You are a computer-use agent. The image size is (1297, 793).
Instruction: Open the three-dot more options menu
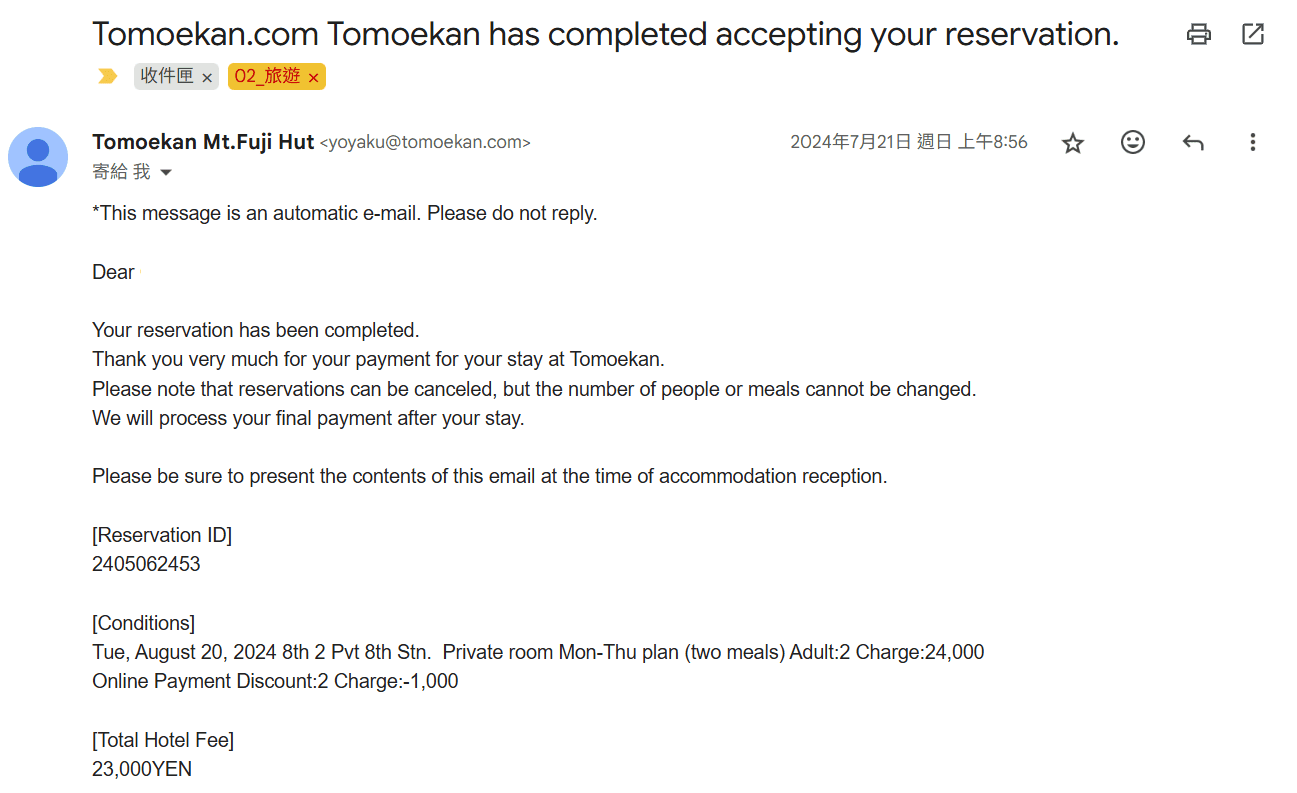pyautogui.click(x=1252, y=143)
